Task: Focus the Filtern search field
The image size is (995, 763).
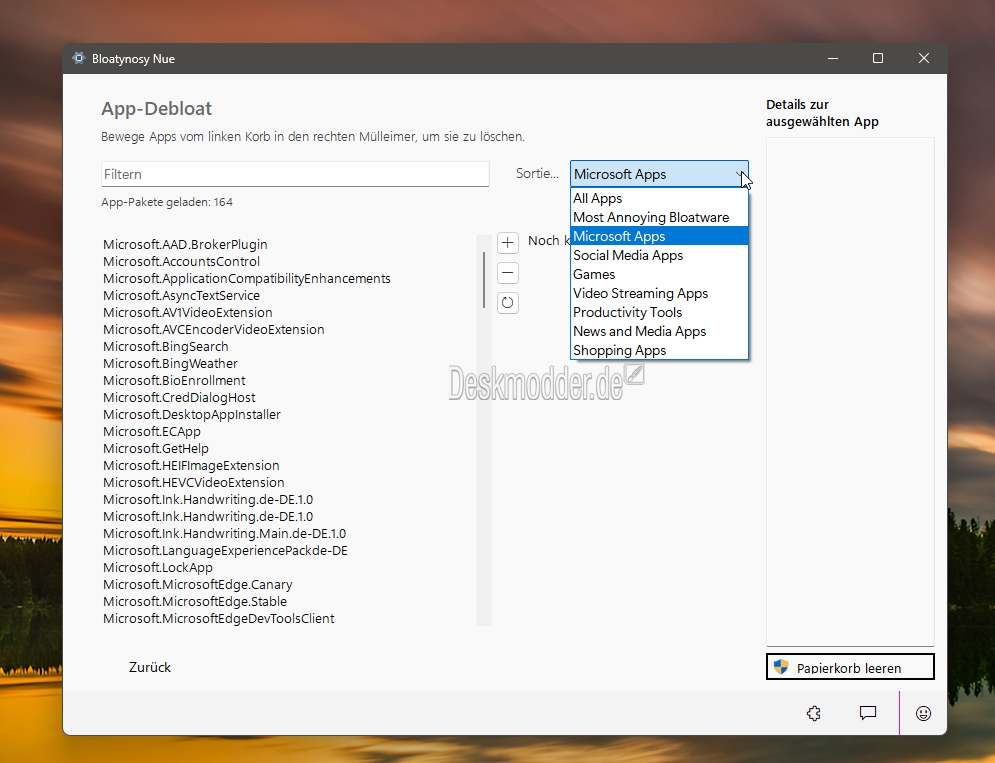Action: 295,174
